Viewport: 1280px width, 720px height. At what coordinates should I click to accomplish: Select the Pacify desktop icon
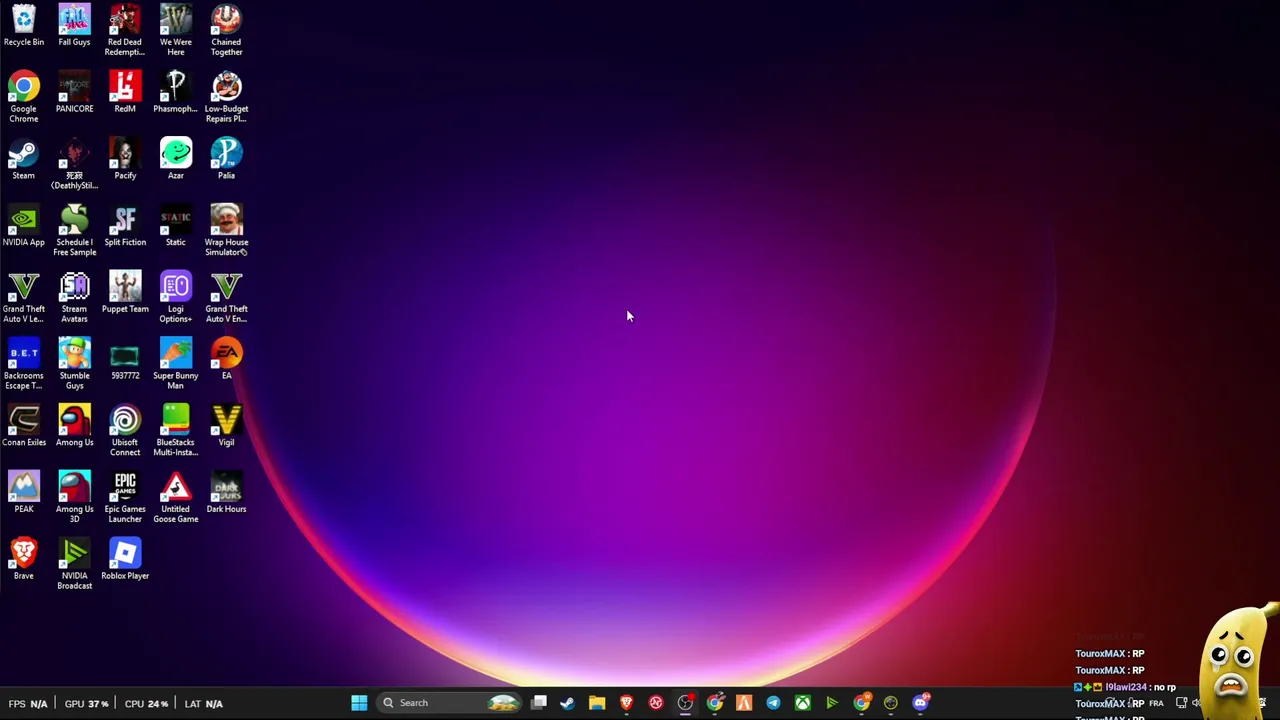pyautogui.click(x=125, y=160)
